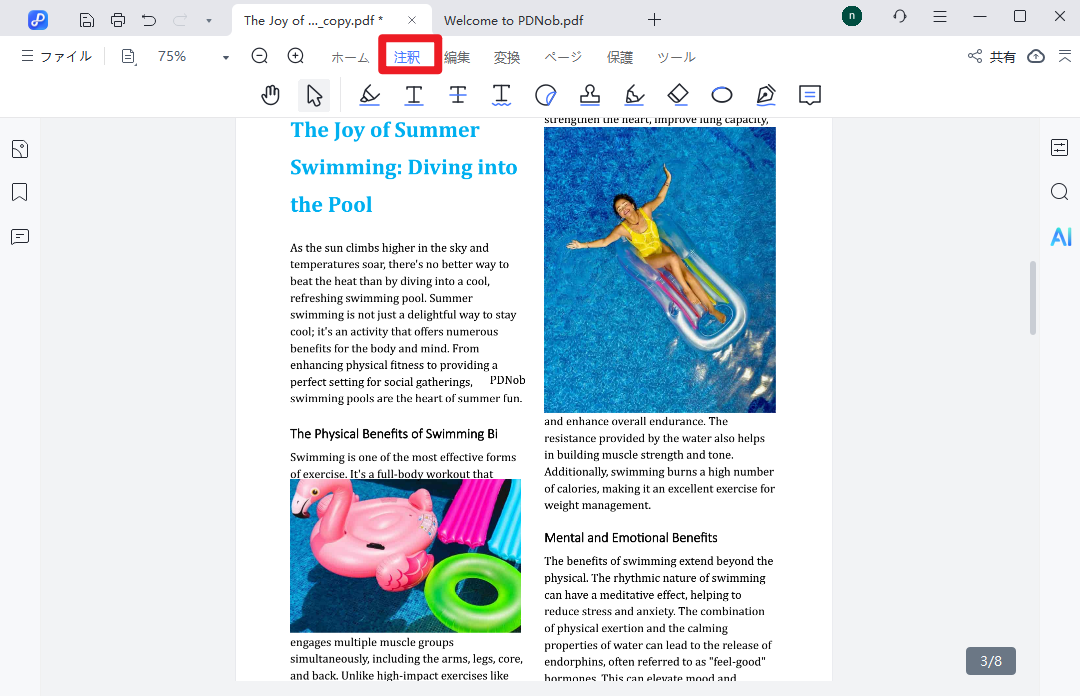Select the Highlight text tool
1080x696 pixels.
(370, 95)
